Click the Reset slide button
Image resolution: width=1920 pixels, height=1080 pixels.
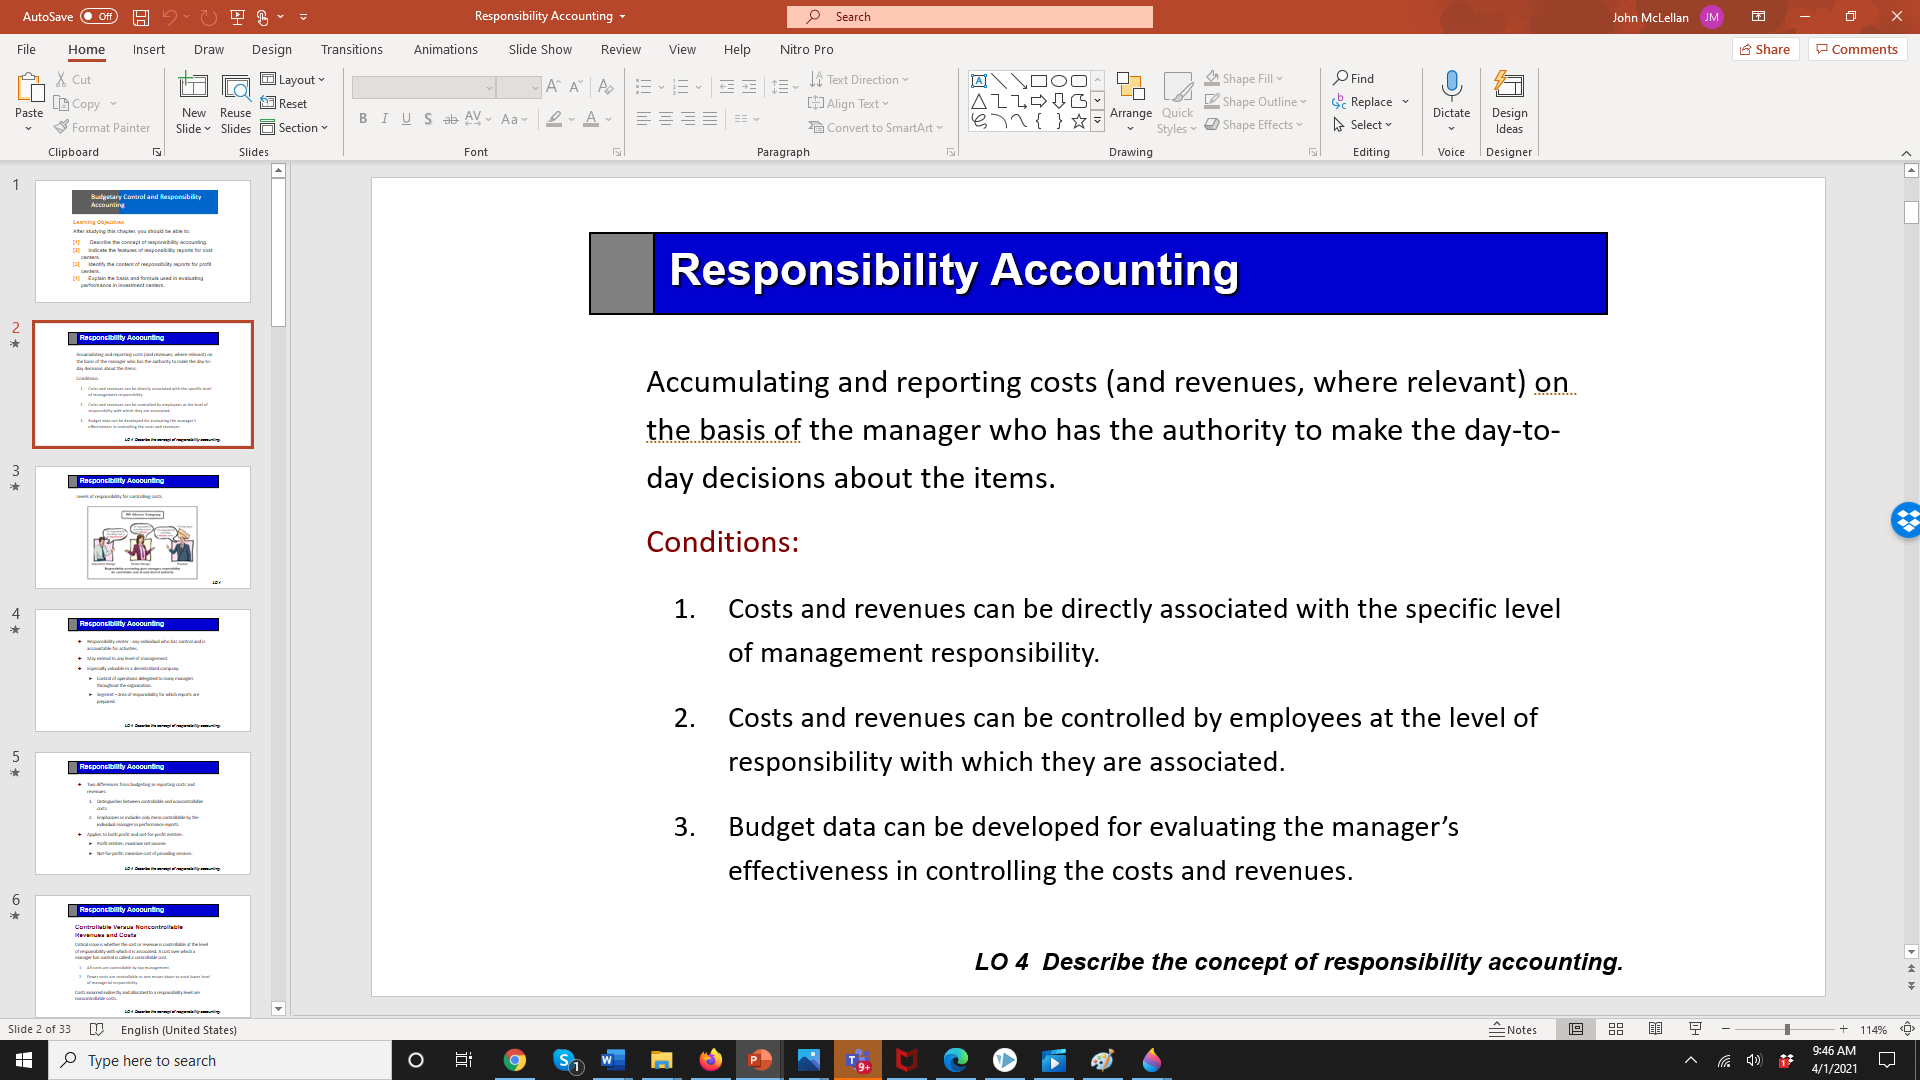(284, 103)
